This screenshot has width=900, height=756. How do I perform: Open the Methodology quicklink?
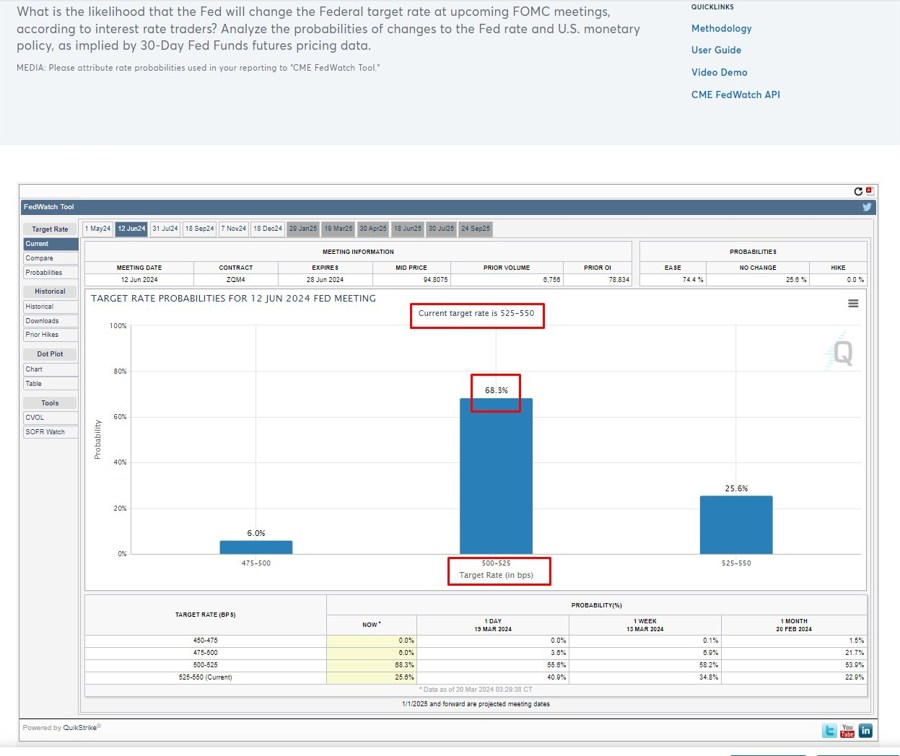721,28
